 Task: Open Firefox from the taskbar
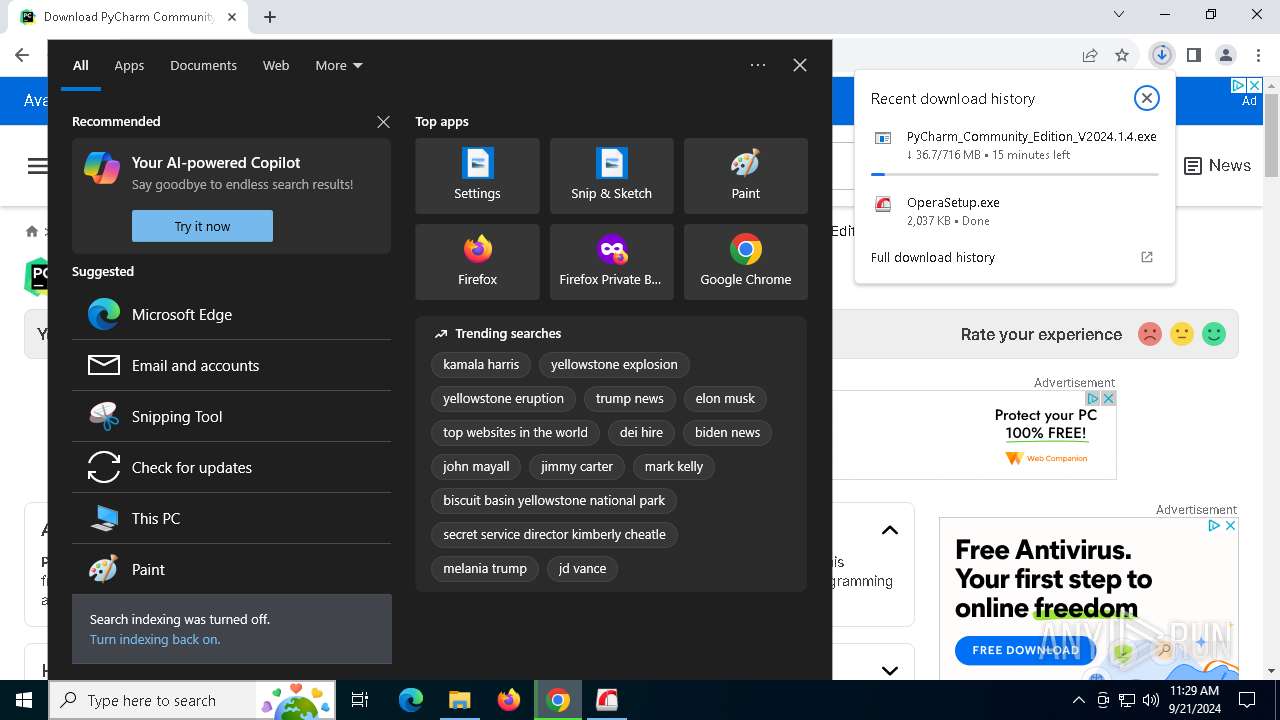(509, 700)
